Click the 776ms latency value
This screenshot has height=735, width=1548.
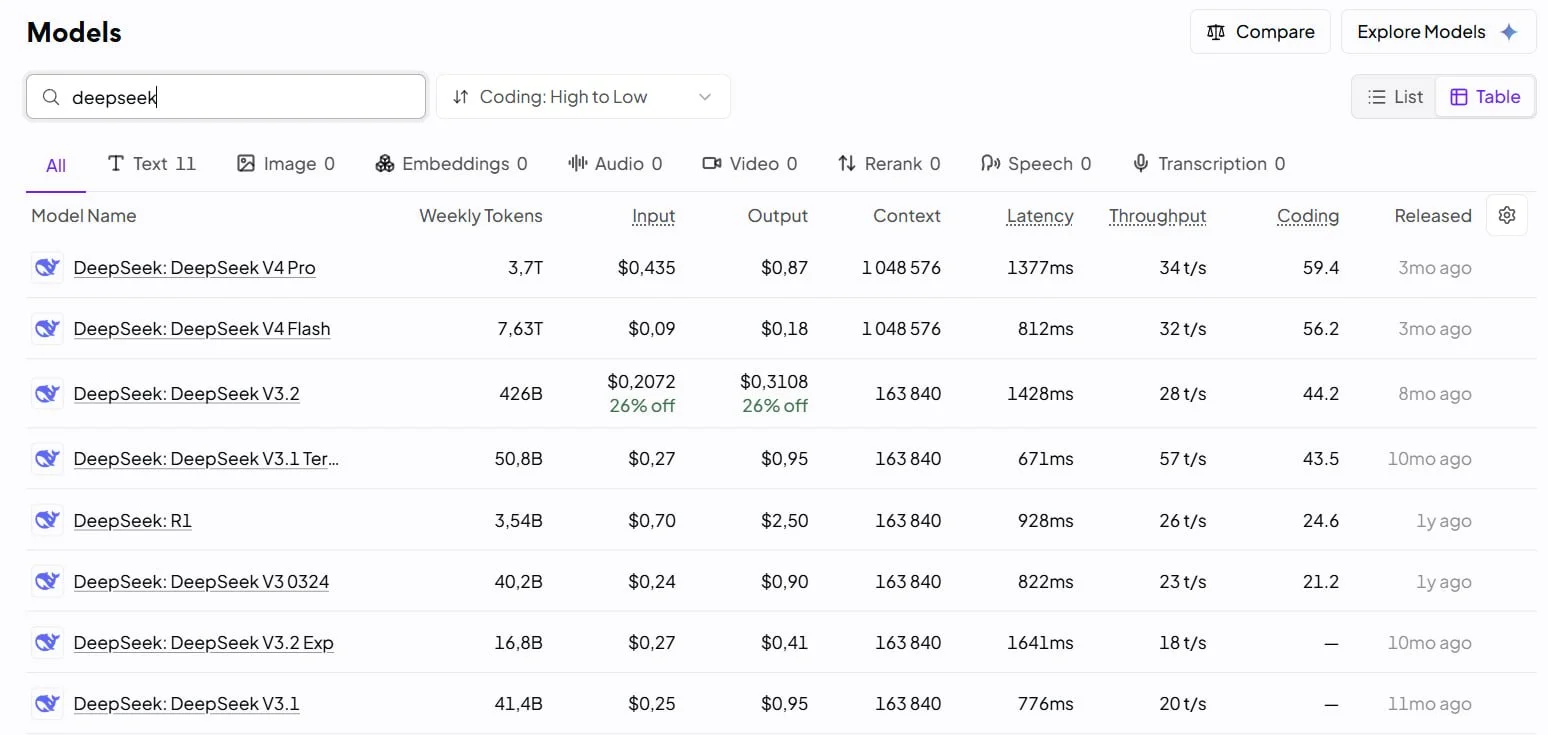[1045, 704]
